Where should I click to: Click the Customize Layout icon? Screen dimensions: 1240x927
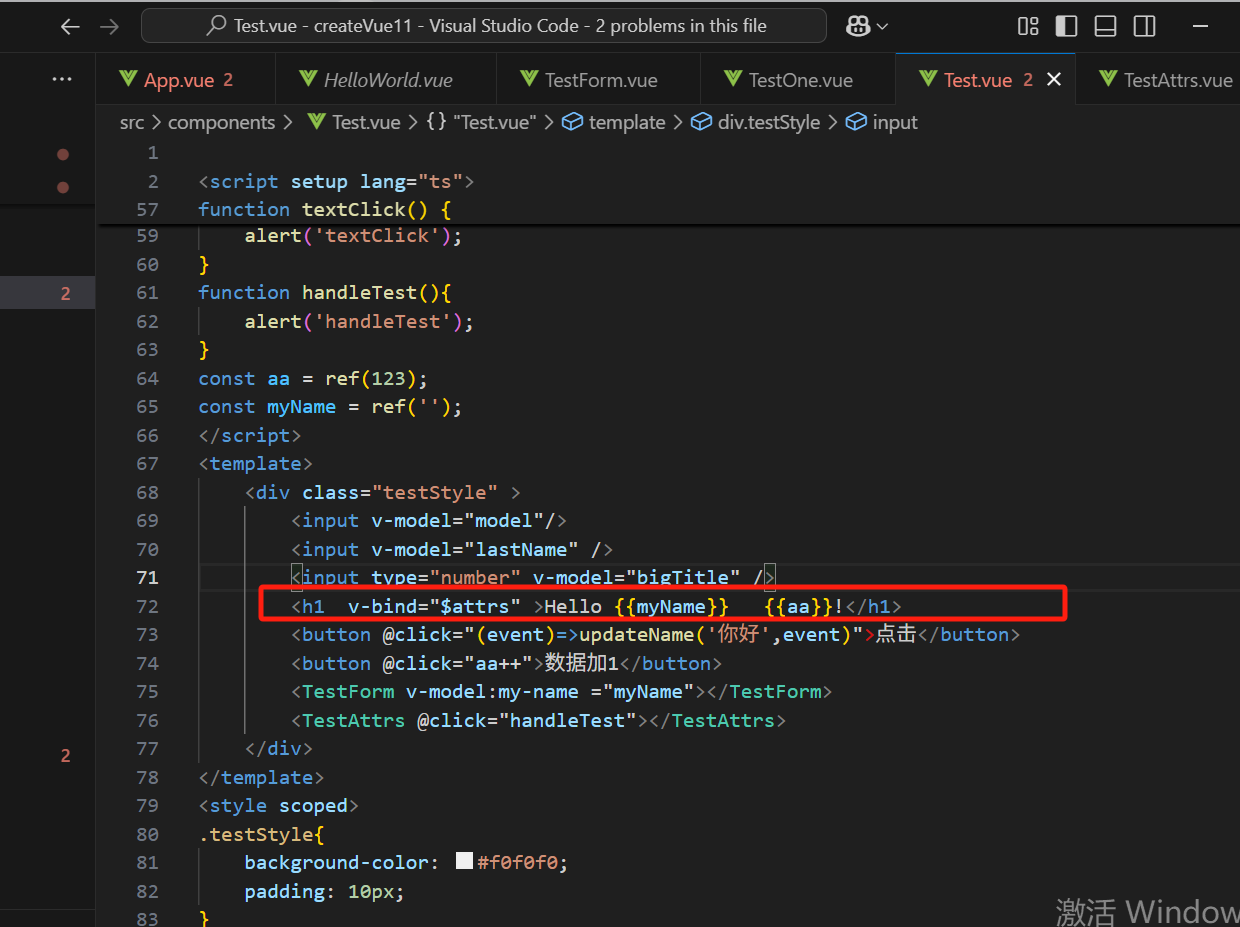[1028, 26]
